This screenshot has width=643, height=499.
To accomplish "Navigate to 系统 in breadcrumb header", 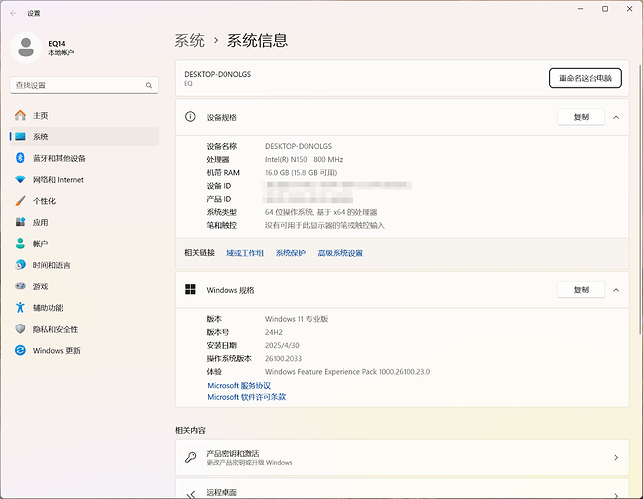I will point(189,41).
